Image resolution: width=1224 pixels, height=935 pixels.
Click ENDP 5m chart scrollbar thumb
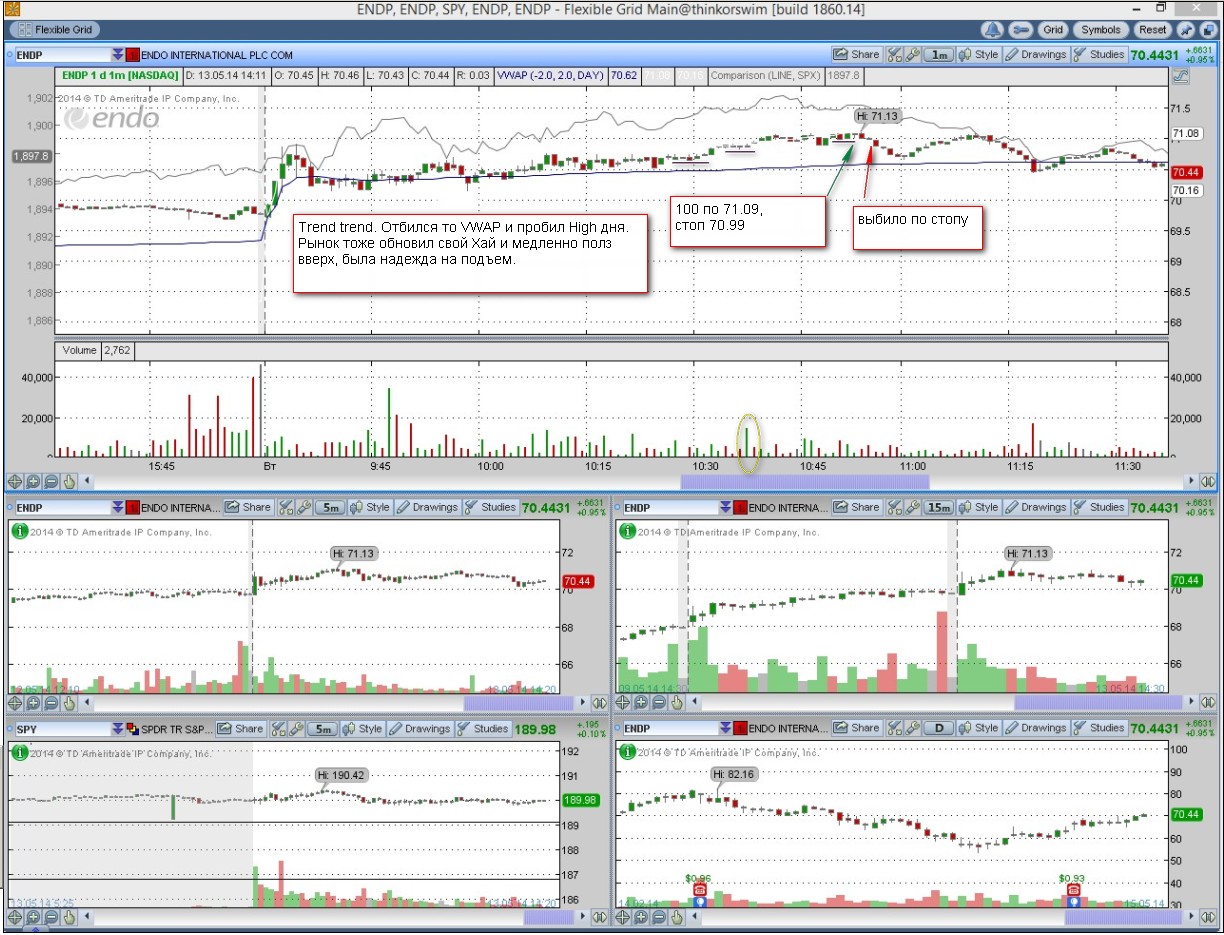[x=517, y=703]
